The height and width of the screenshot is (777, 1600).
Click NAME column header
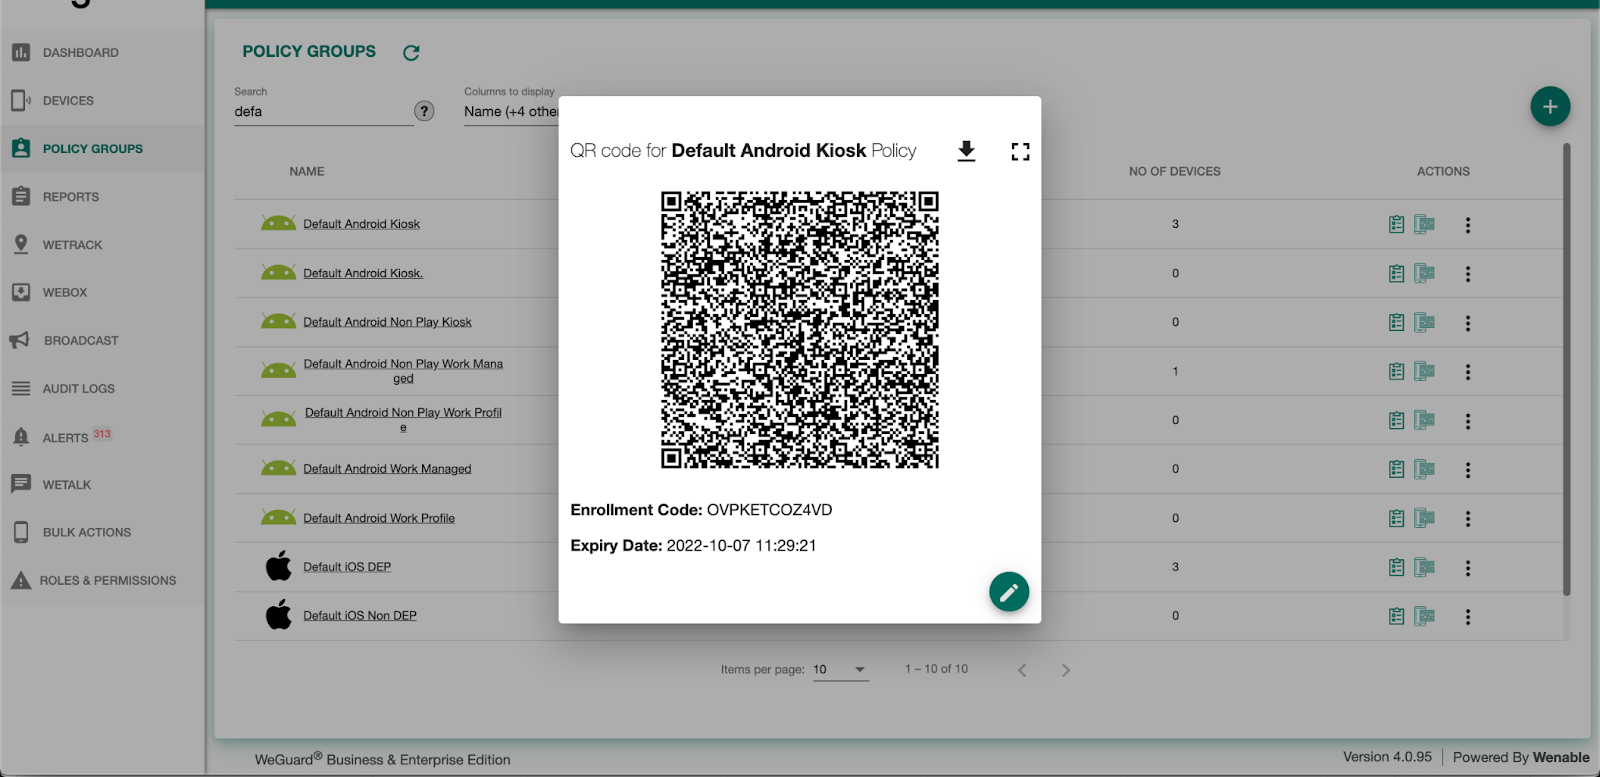[x=307, y=172]
